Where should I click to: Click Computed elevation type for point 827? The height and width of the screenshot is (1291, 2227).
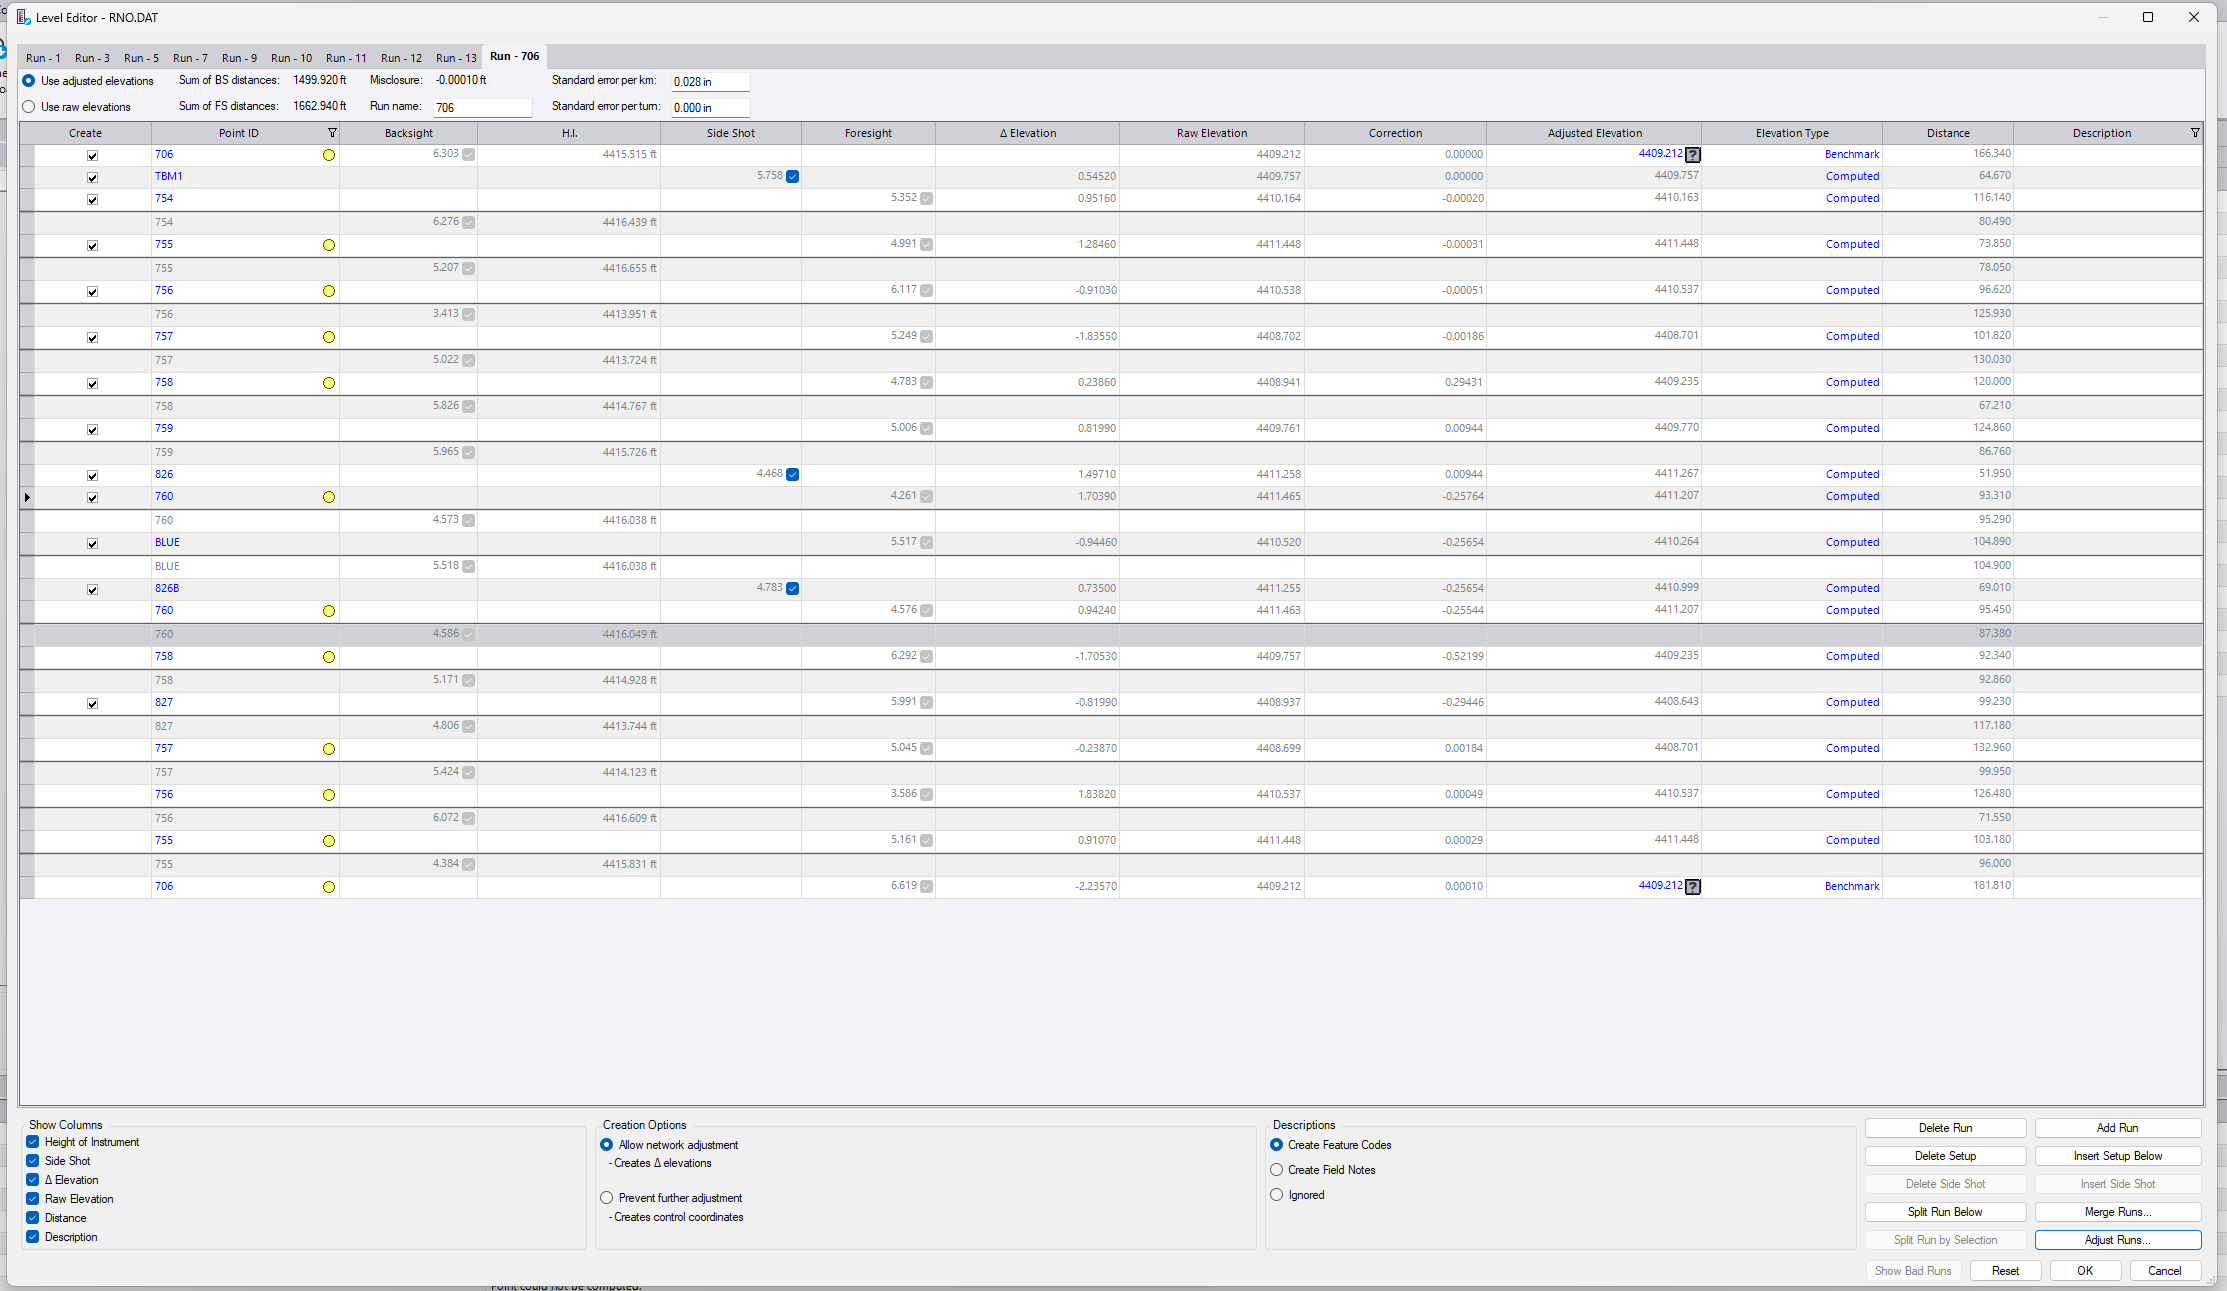(1852, 703)
